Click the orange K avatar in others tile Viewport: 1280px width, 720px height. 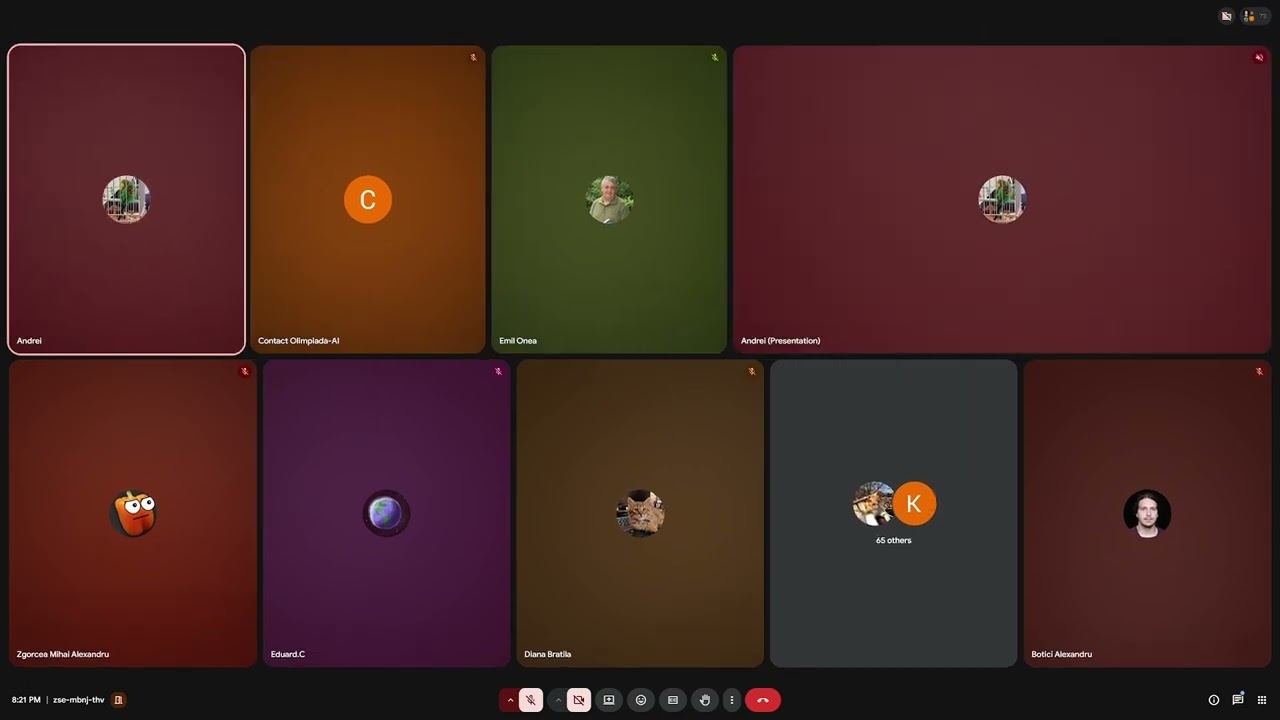(x=914, y=504)
